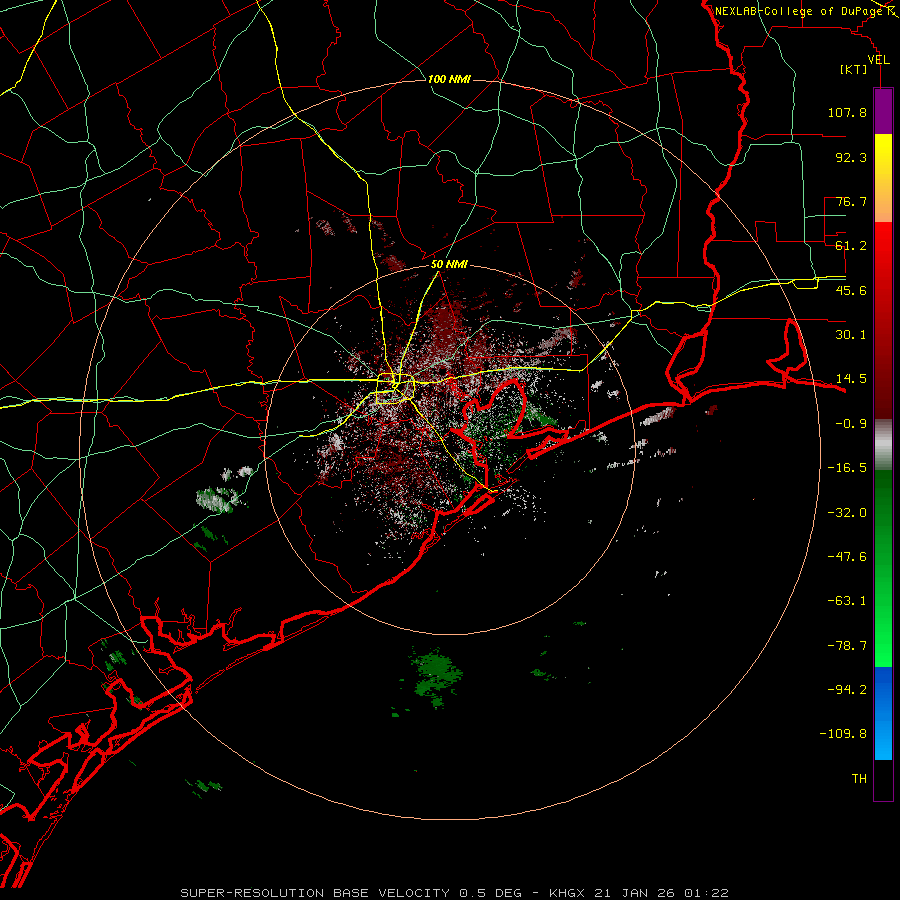Select the 107.8 velocity scale value
The width and height of the screenshot is (900, 900).
pyautogui.click(x=847, y=112)
